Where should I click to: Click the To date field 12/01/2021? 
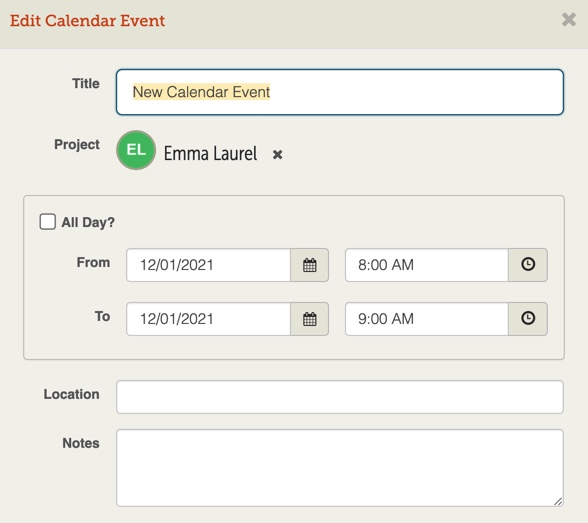point(208,319)
